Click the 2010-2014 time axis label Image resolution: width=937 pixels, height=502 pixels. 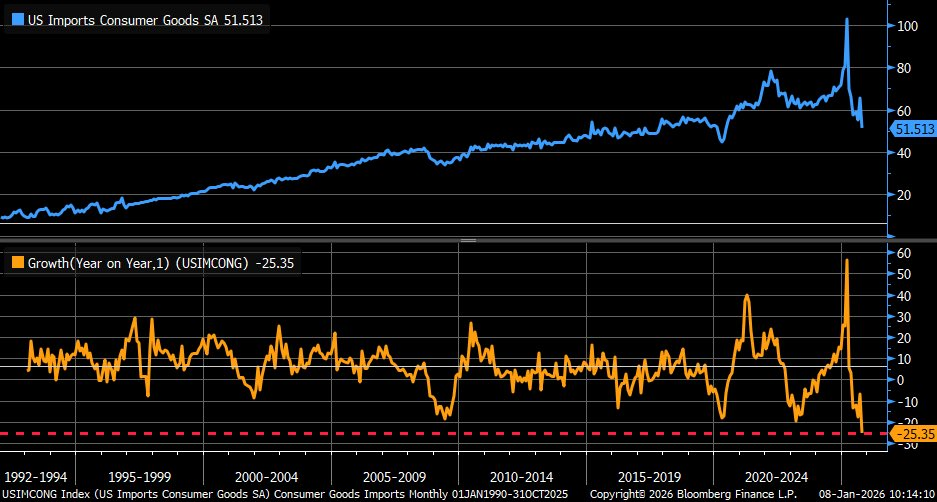point(522,477)
